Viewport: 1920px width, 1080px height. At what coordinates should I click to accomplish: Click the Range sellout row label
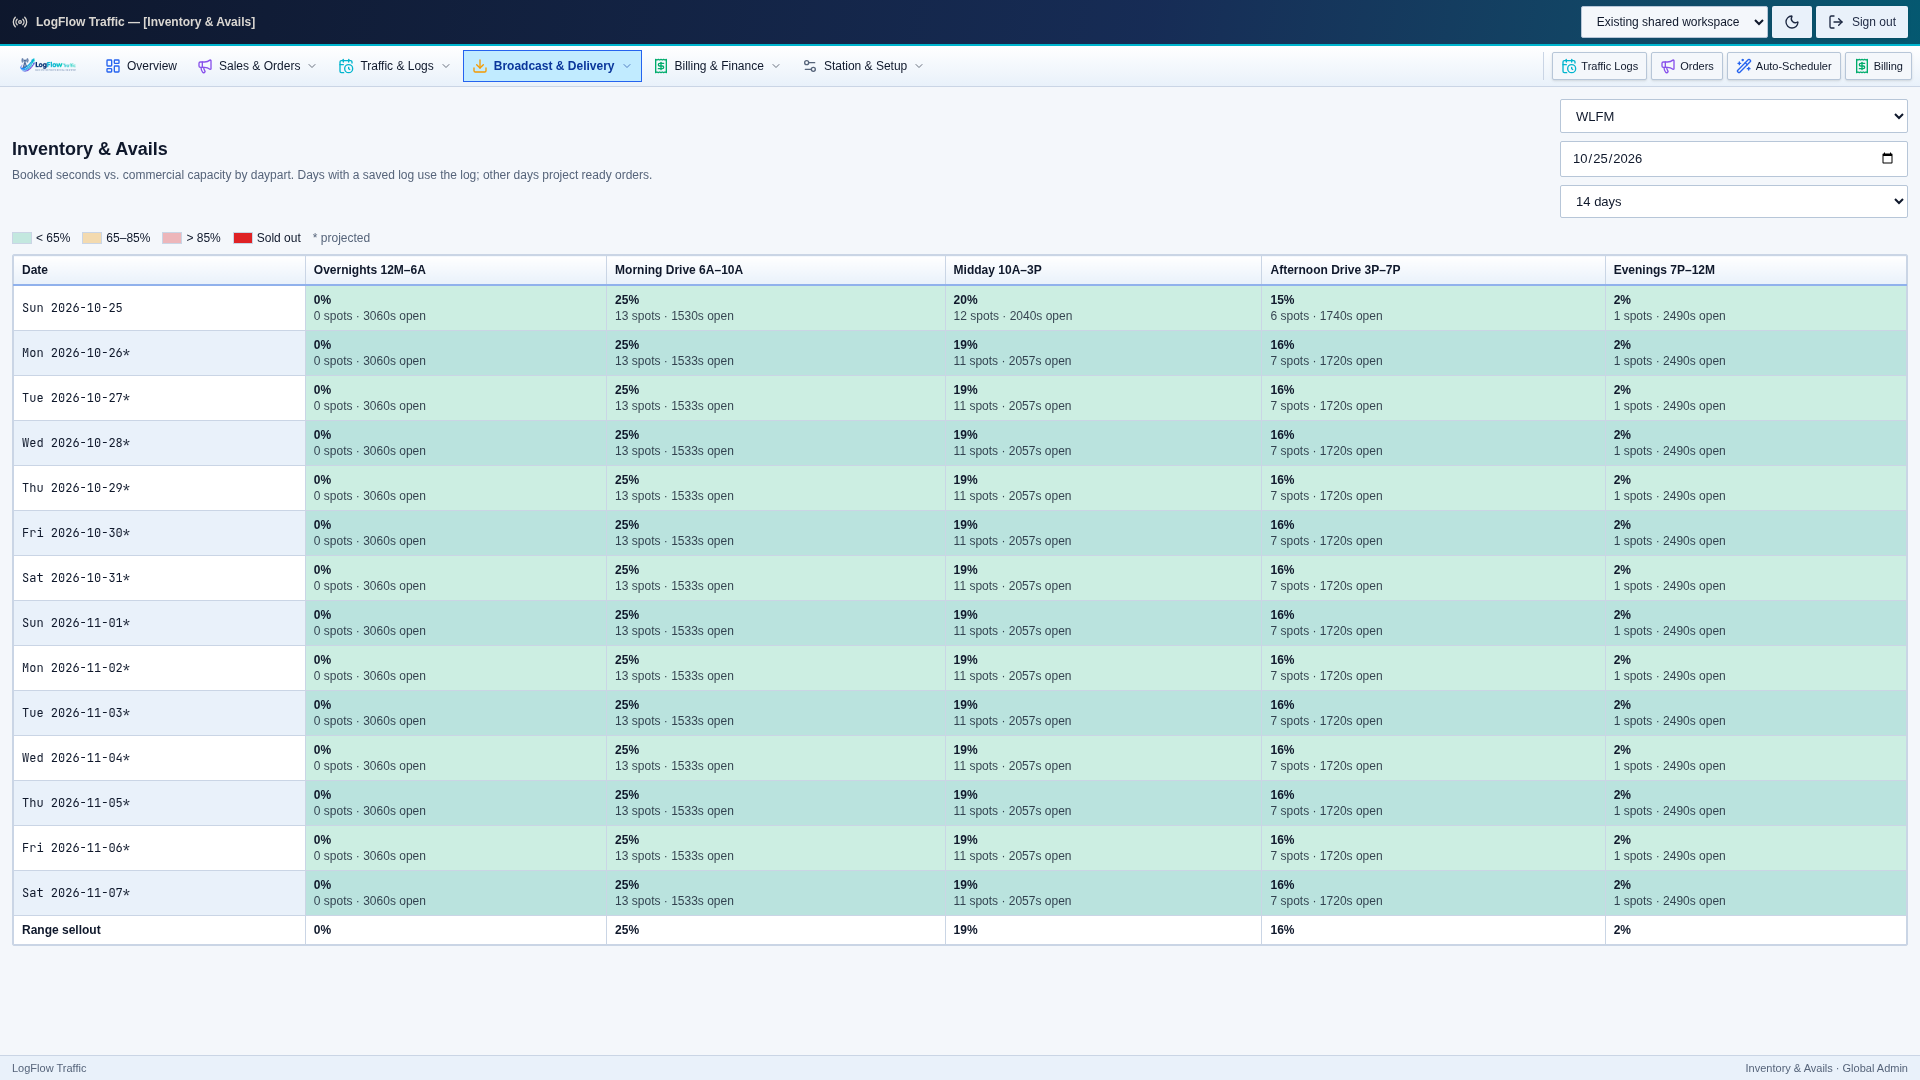click(x=61, y=930)
